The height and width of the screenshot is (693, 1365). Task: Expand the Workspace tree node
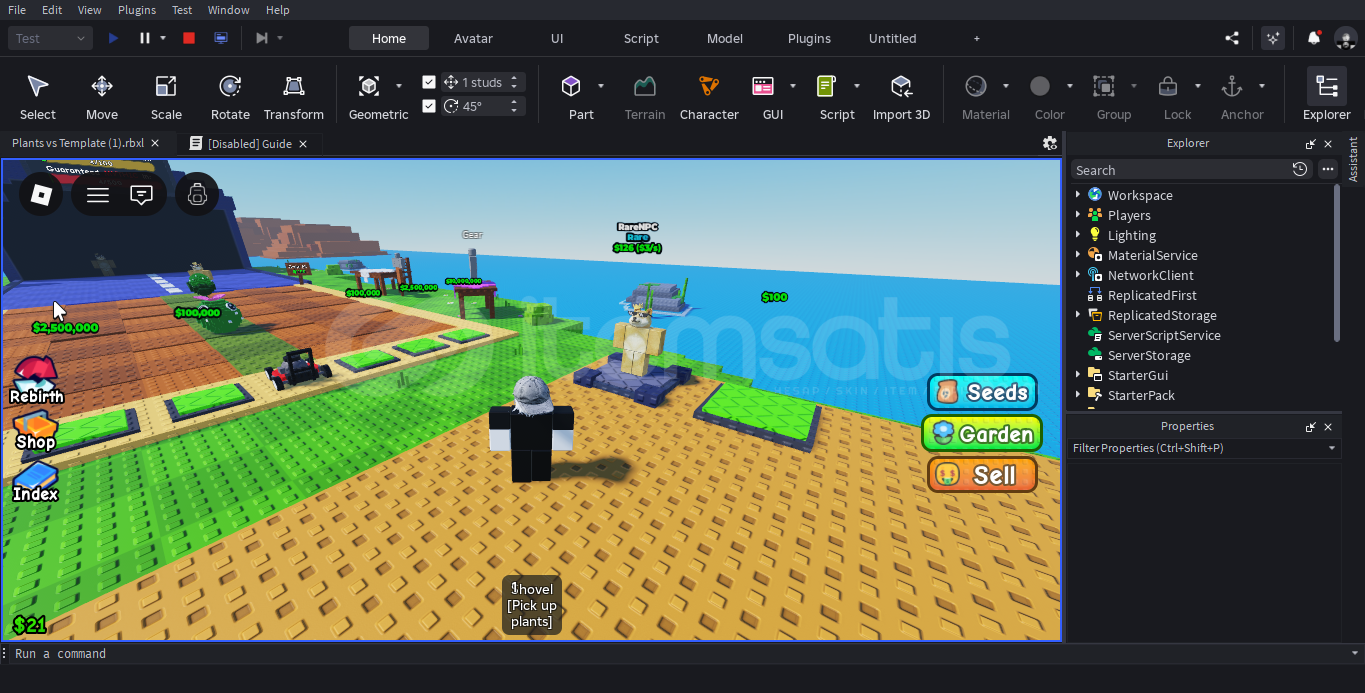pyautogui.click(x=1078, y=195)
